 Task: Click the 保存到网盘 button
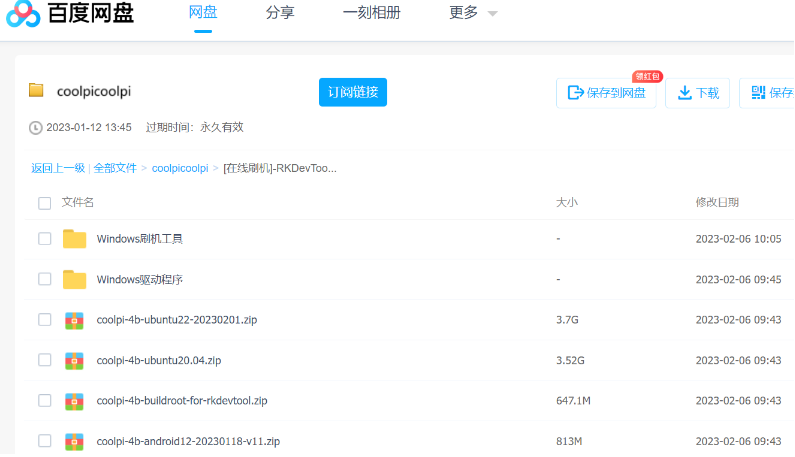tap(606, 93)
